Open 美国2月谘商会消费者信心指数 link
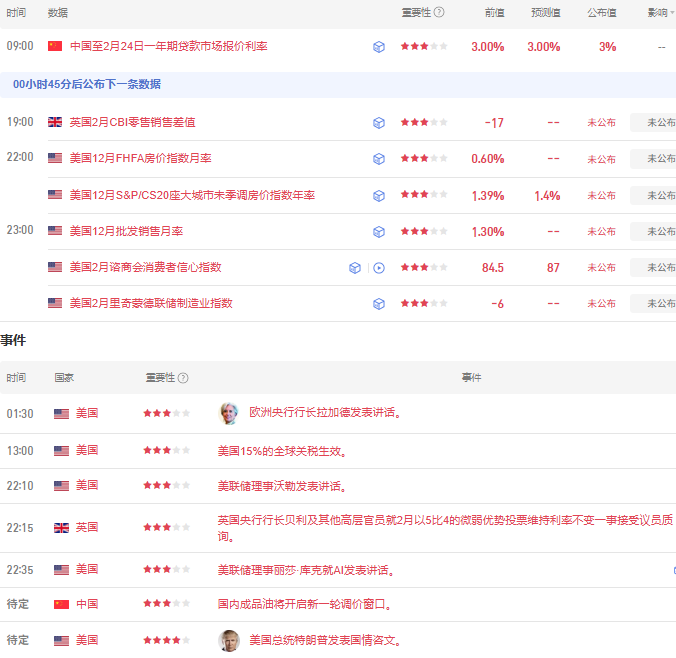This screenshot has height=658, width=676. pyautogui.click(x=145, y=267)
